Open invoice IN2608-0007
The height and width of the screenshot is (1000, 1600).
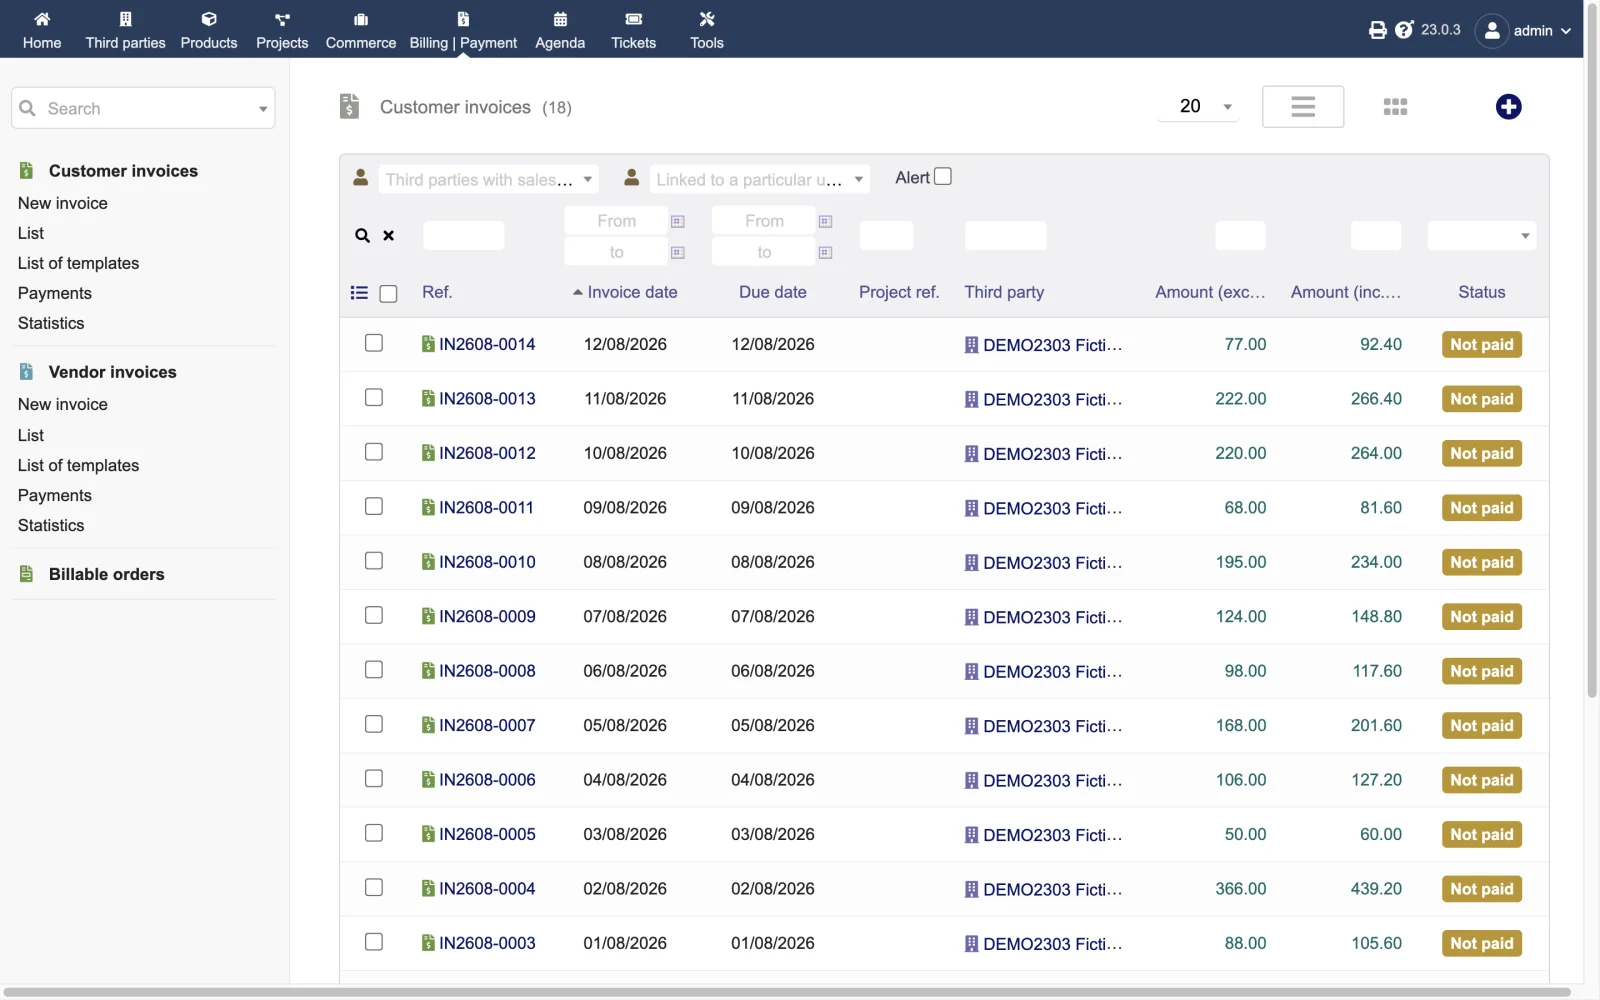(x=487, y=726)
